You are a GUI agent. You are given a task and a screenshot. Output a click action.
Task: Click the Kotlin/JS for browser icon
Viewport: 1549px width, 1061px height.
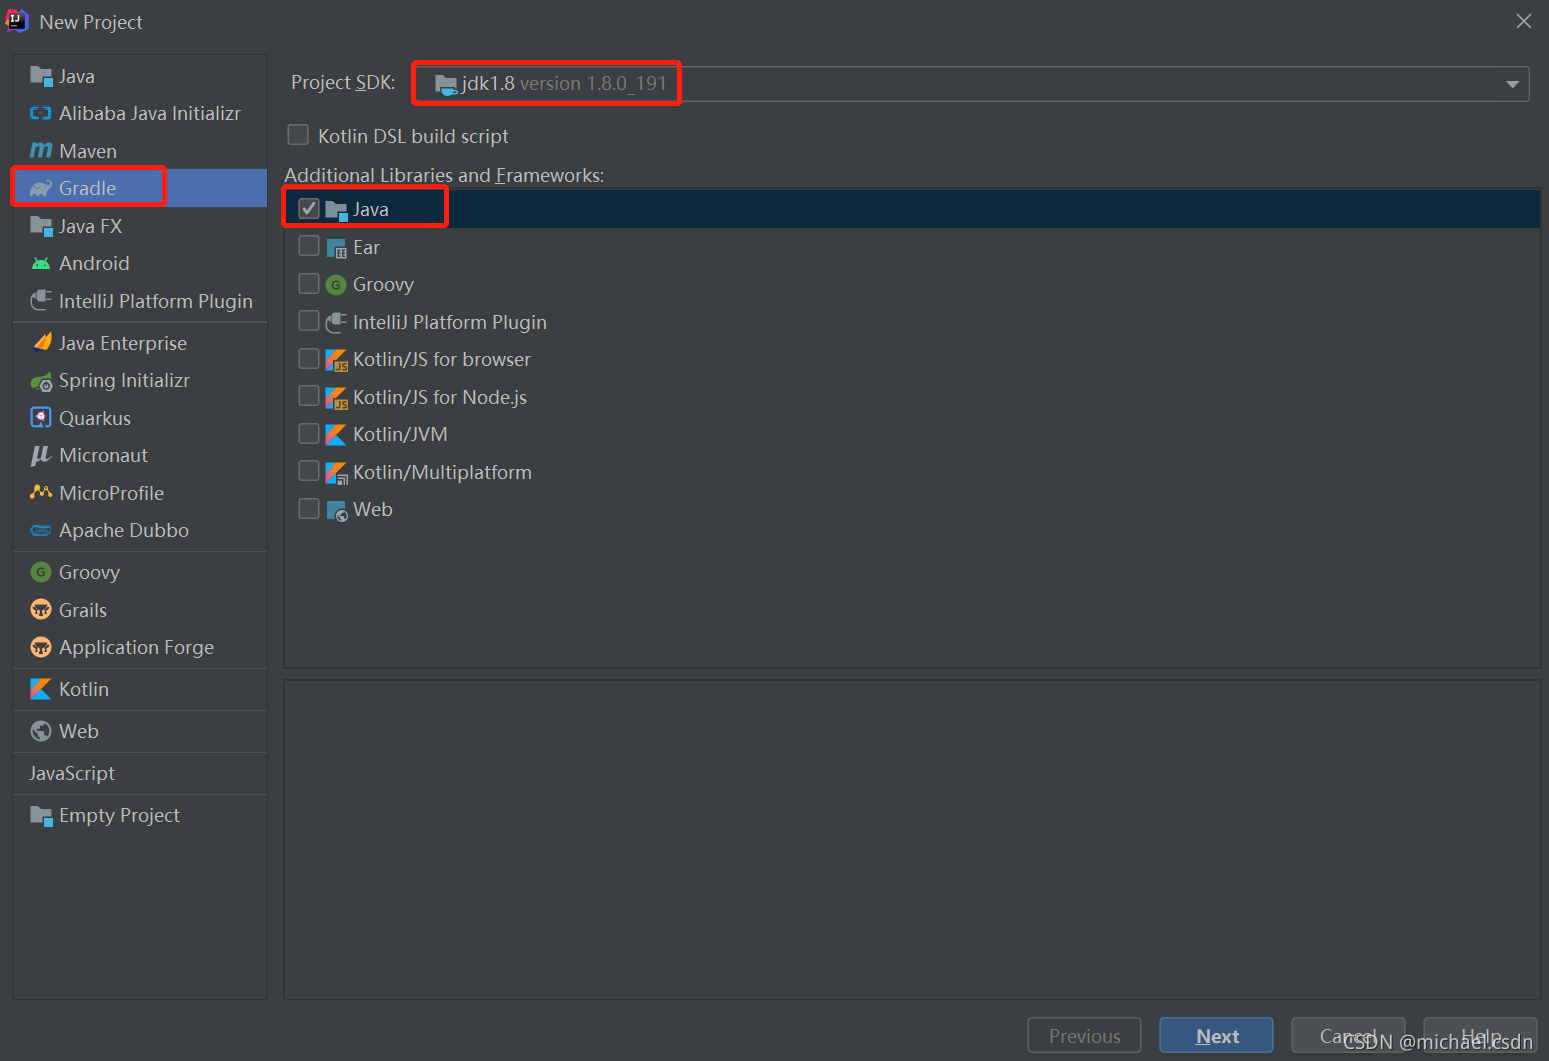click(x=337, y=360)
